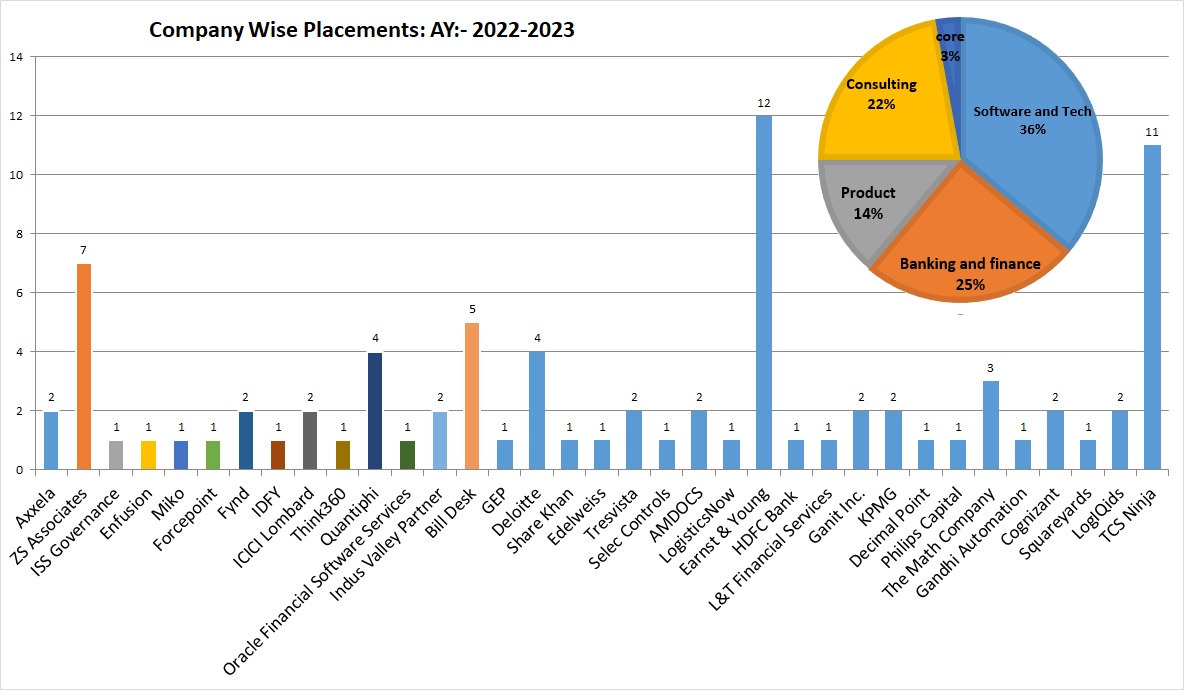1192x696 pixels.
Task: Click the 'Edelweiss' axis label
Action: point(579,516)
